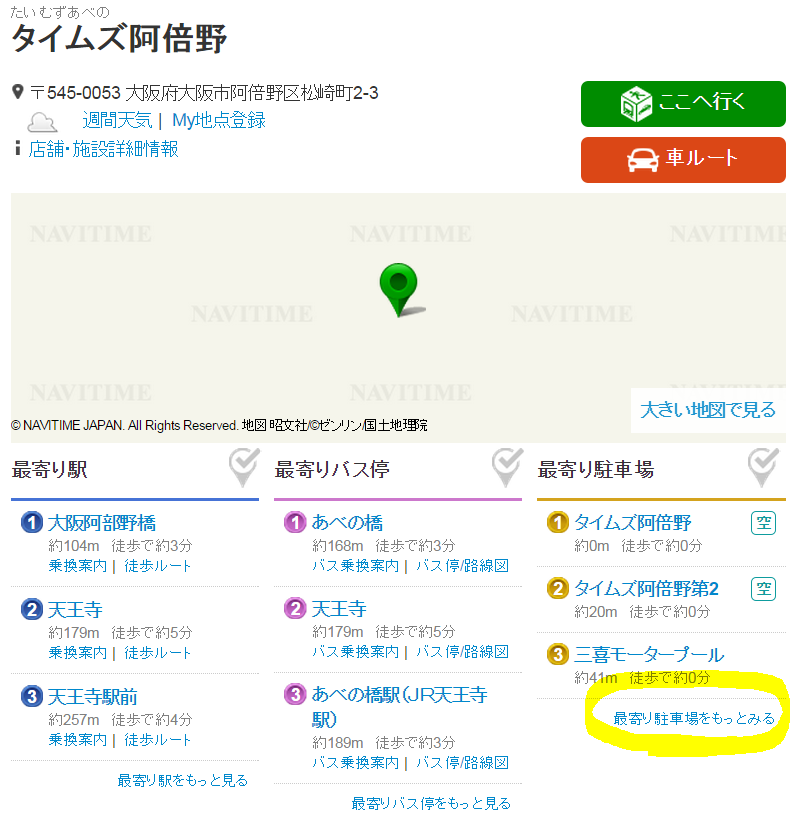
Task: Click バス乗換案内 under あべの橋
Action: coord(355,565)
